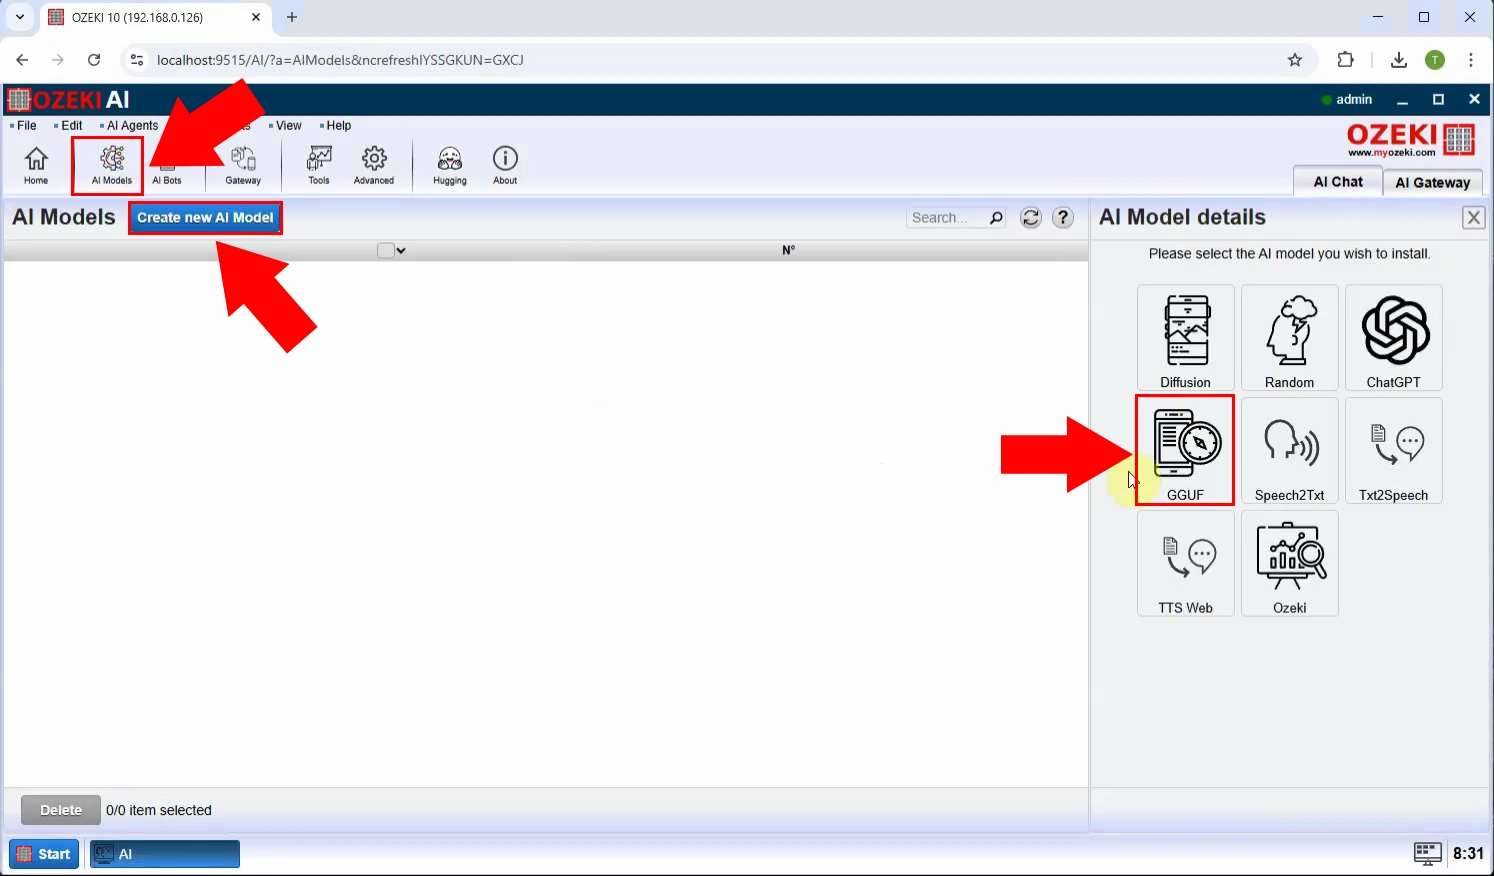Select the AI taskbar window button
This screenshot has height=876, width=1494.
165,854
